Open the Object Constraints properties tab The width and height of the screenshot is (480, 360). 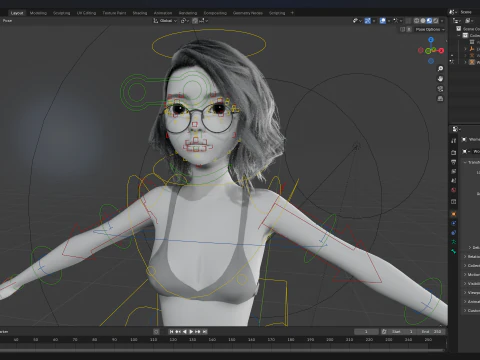[x=453, y=233]
